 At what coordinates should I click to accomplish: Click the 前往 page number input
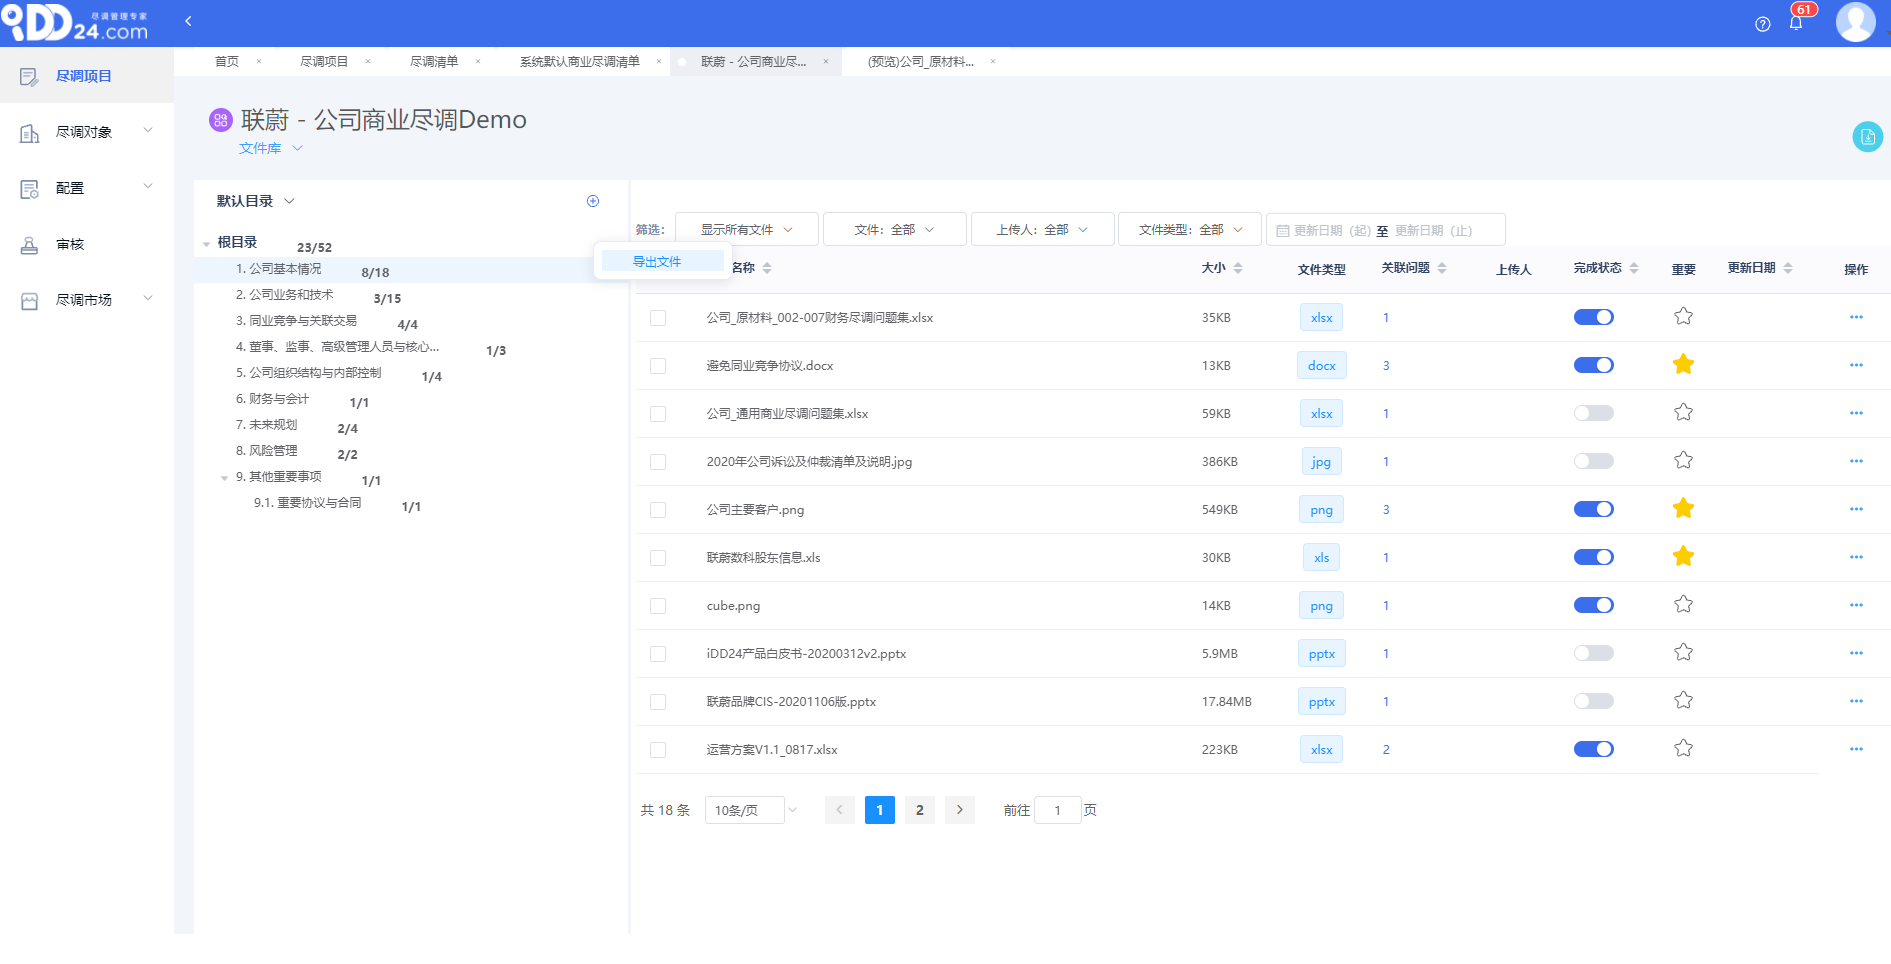click(x=1057, y=810)
